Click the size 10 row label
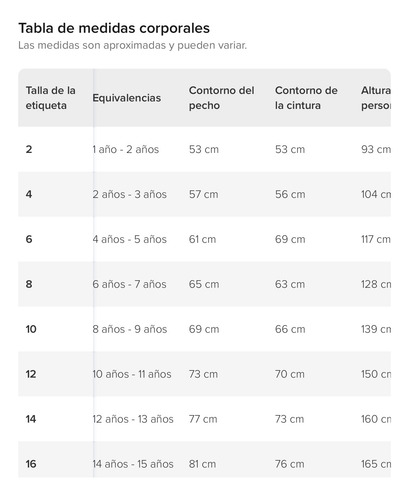 [x=31, y=329]
